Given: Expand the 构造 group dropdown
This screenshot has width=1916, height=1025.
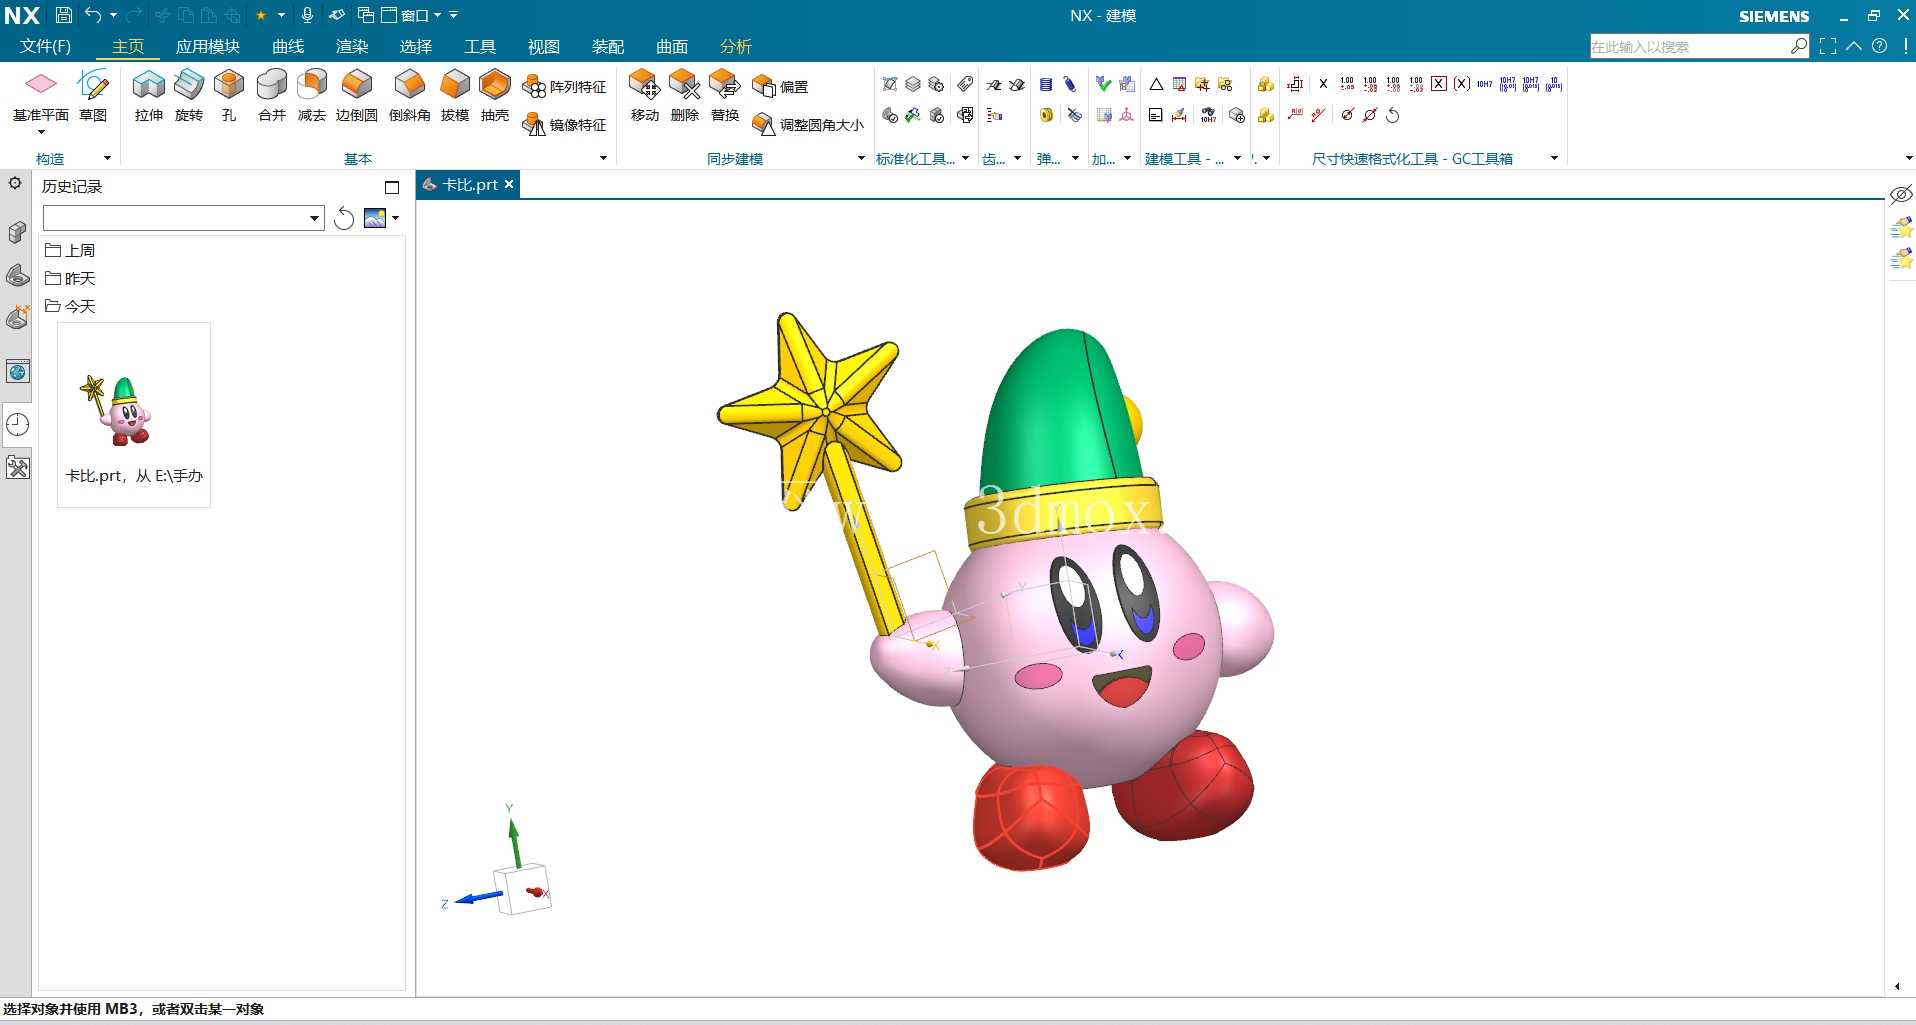Looking at the screenshot, I should coord(108,158).
